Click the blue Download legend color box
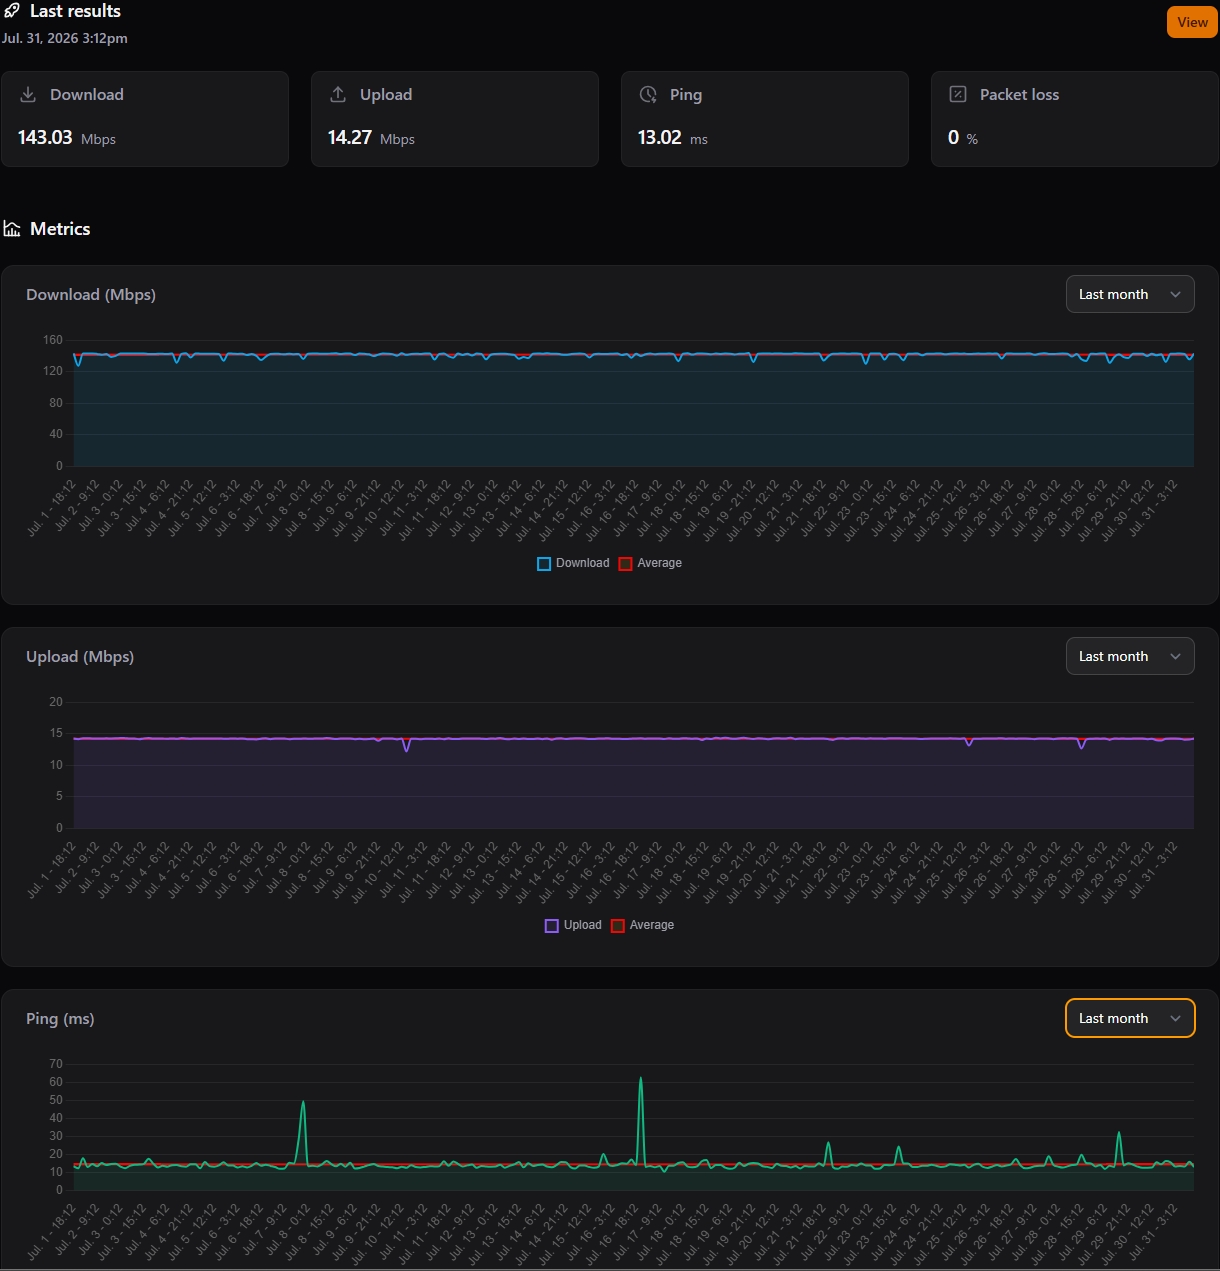 click(x=544, y=564)
